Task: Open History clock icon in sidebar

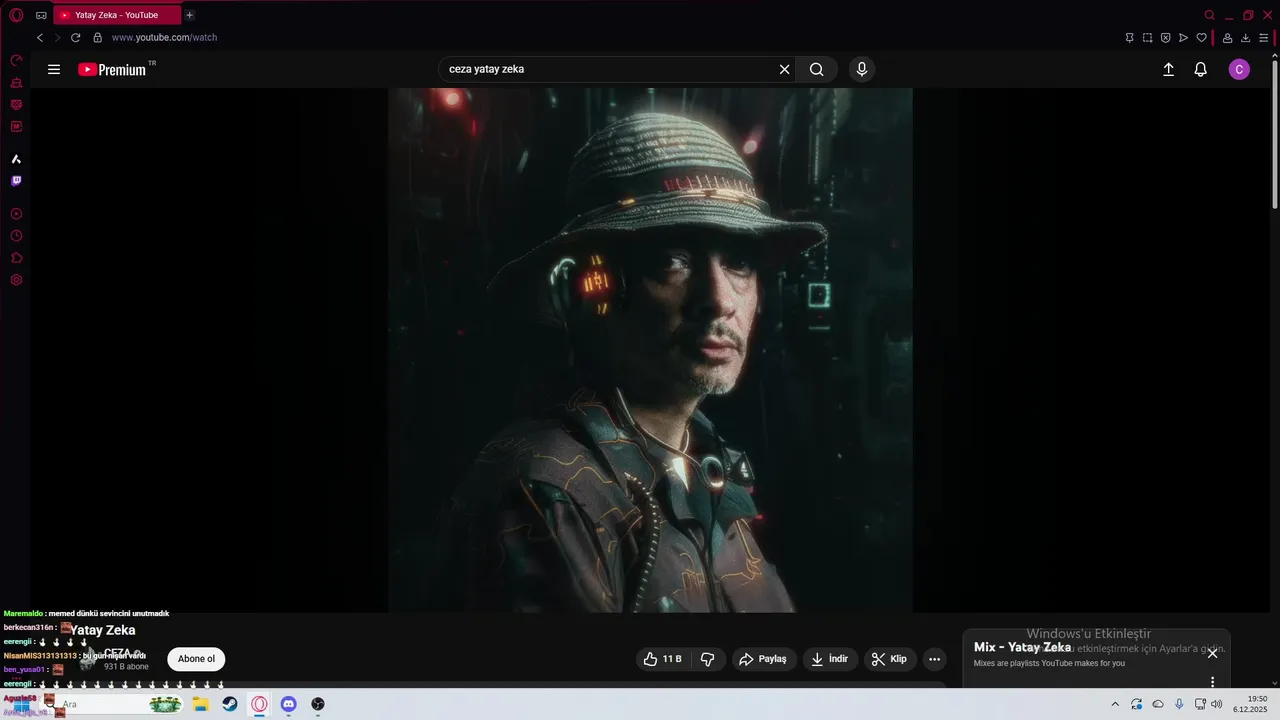Action: click(16, 236)
